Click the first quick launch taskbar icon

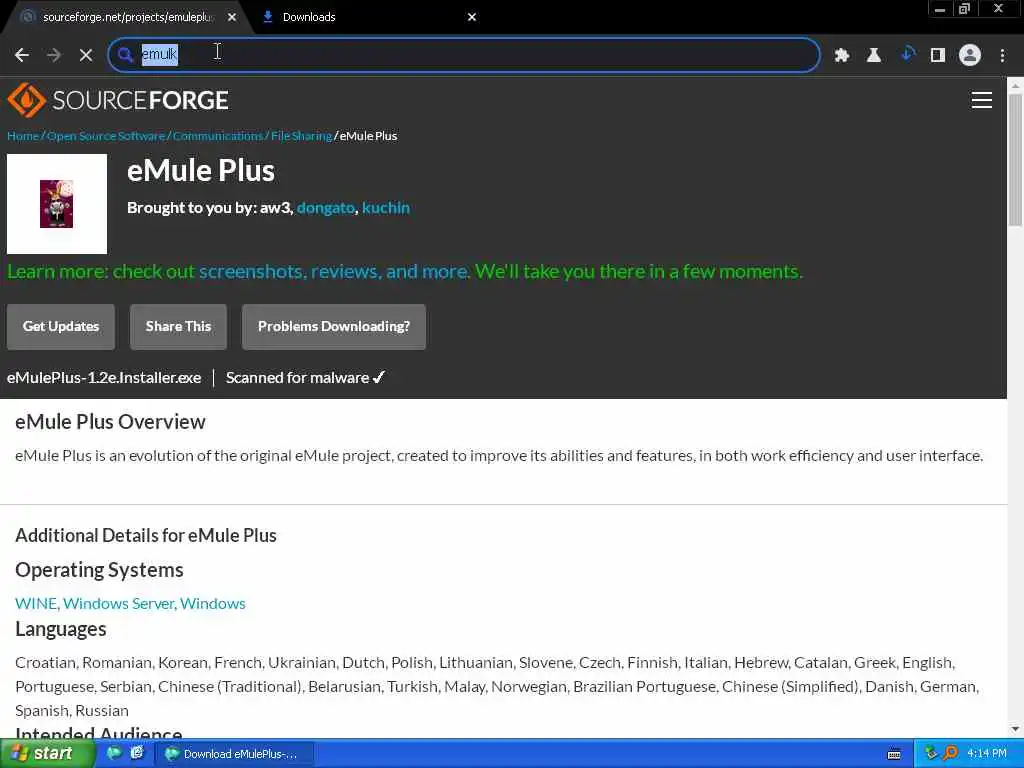(114, 754)
